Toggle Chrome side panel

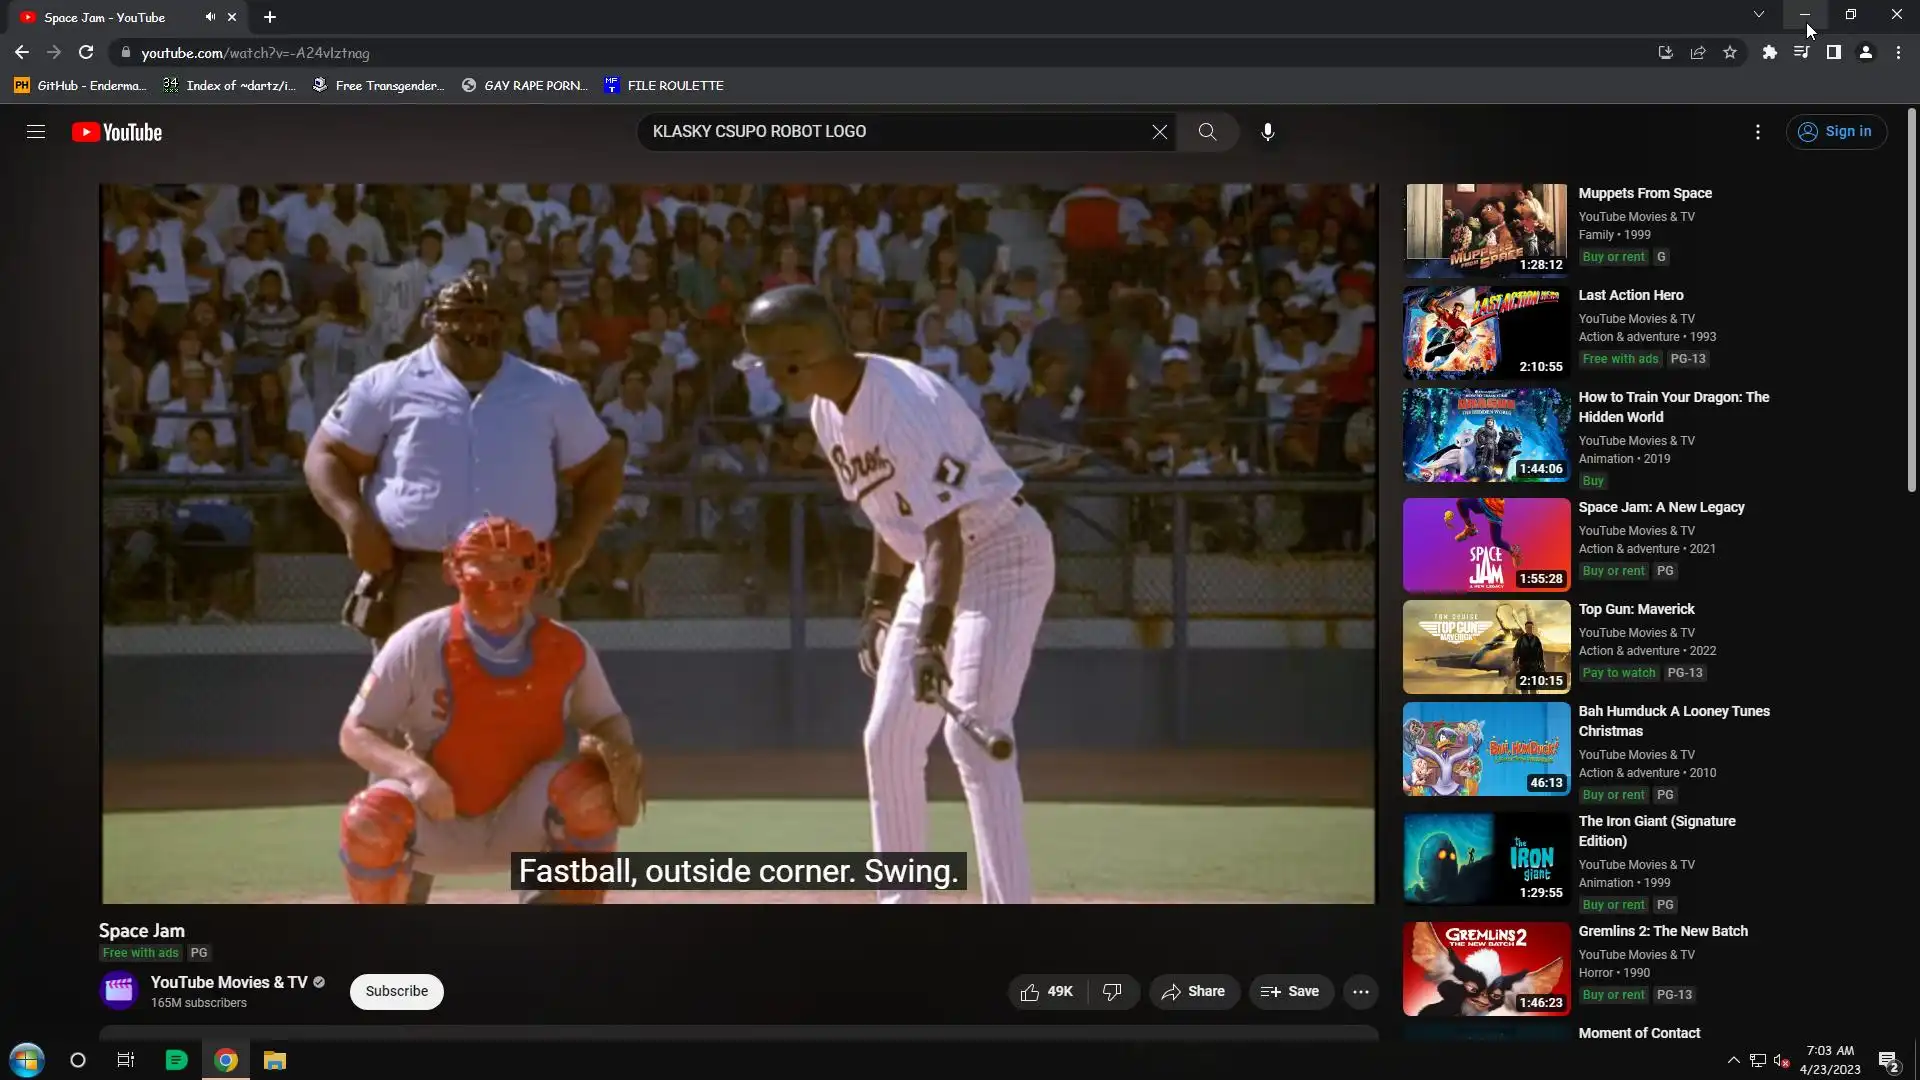[x=1833, y=53]
